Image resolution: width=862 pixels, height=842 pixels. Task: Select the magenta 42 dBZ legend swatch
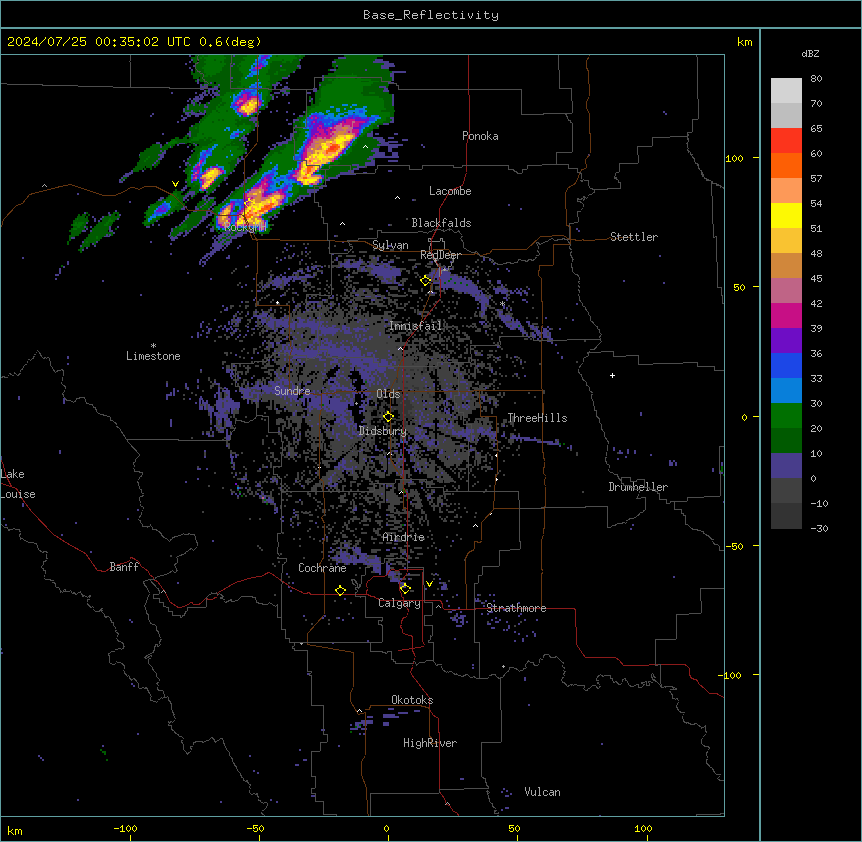click(786, 315)
